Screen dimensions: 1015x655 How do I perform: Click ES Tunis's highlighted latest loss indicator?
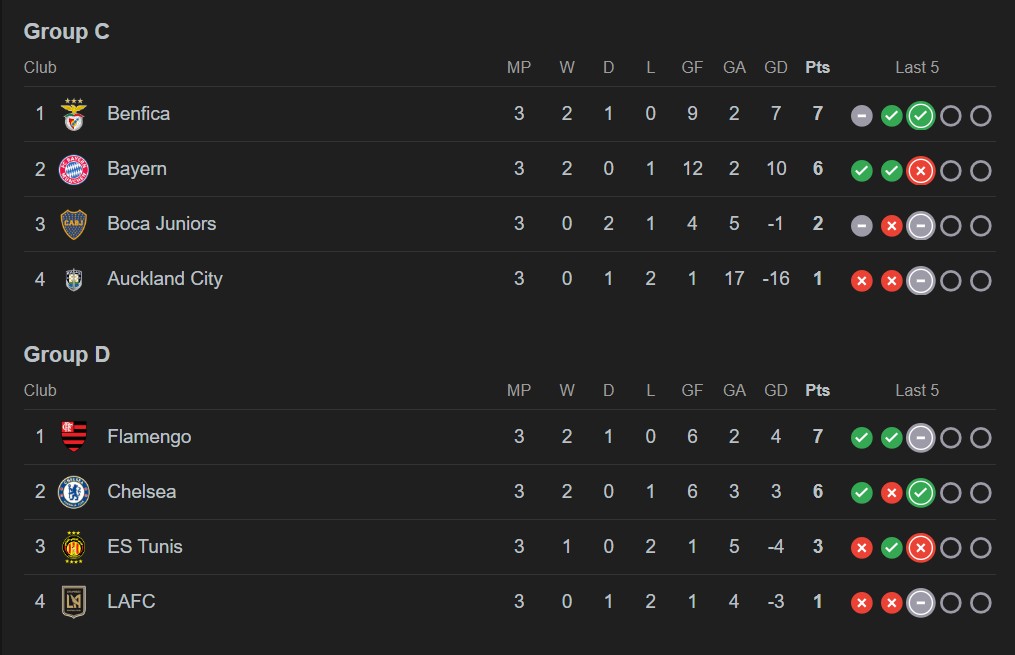click(x=921, y=548)
